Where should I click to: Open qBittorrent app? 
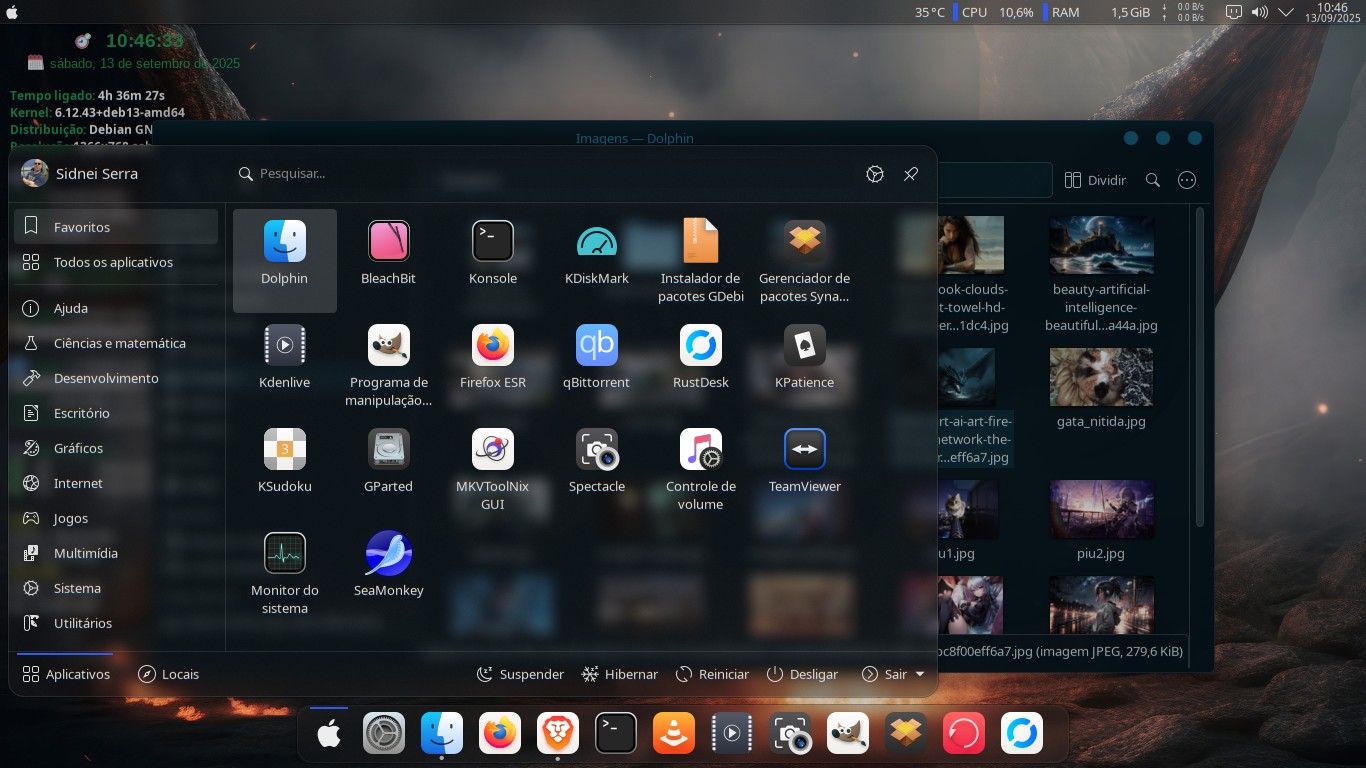(597, 364)
